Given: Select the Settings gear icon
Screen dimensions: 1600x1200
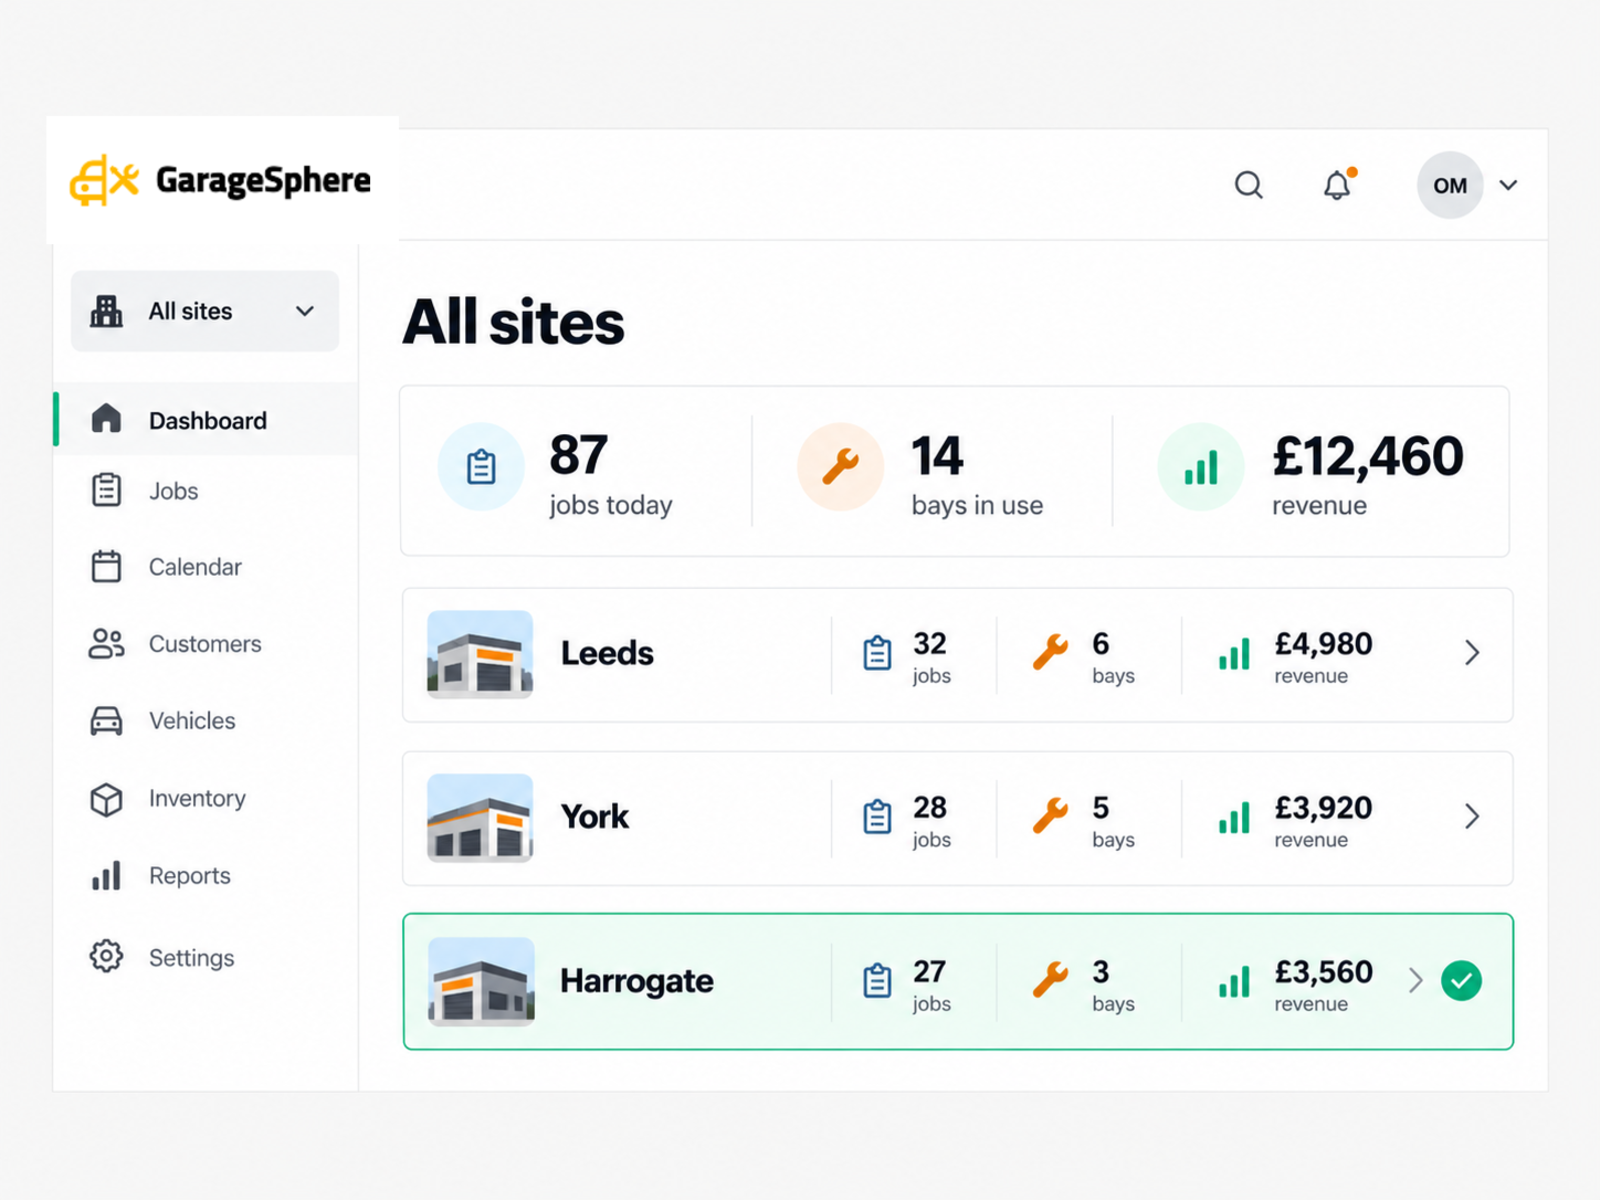Looking at the screenshot, I should [106, 956].
